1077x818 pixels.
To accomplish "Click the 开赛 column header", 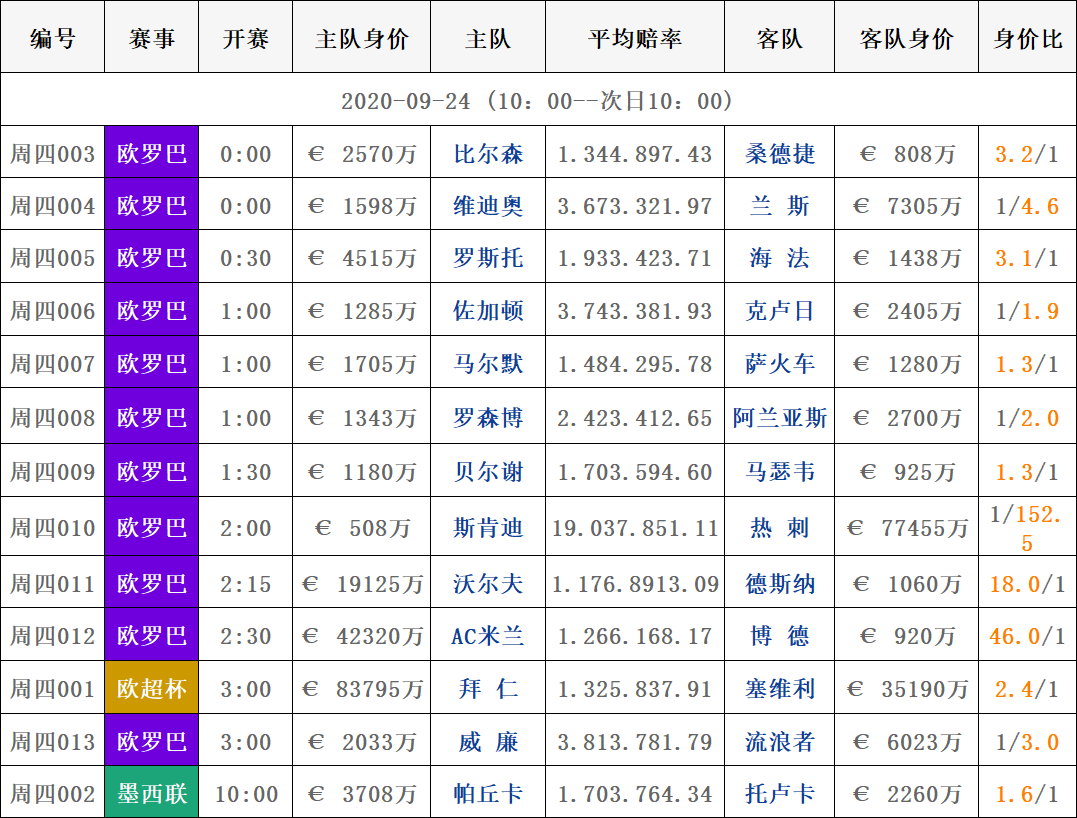I will pyautogui.click(x=245, y=39).
